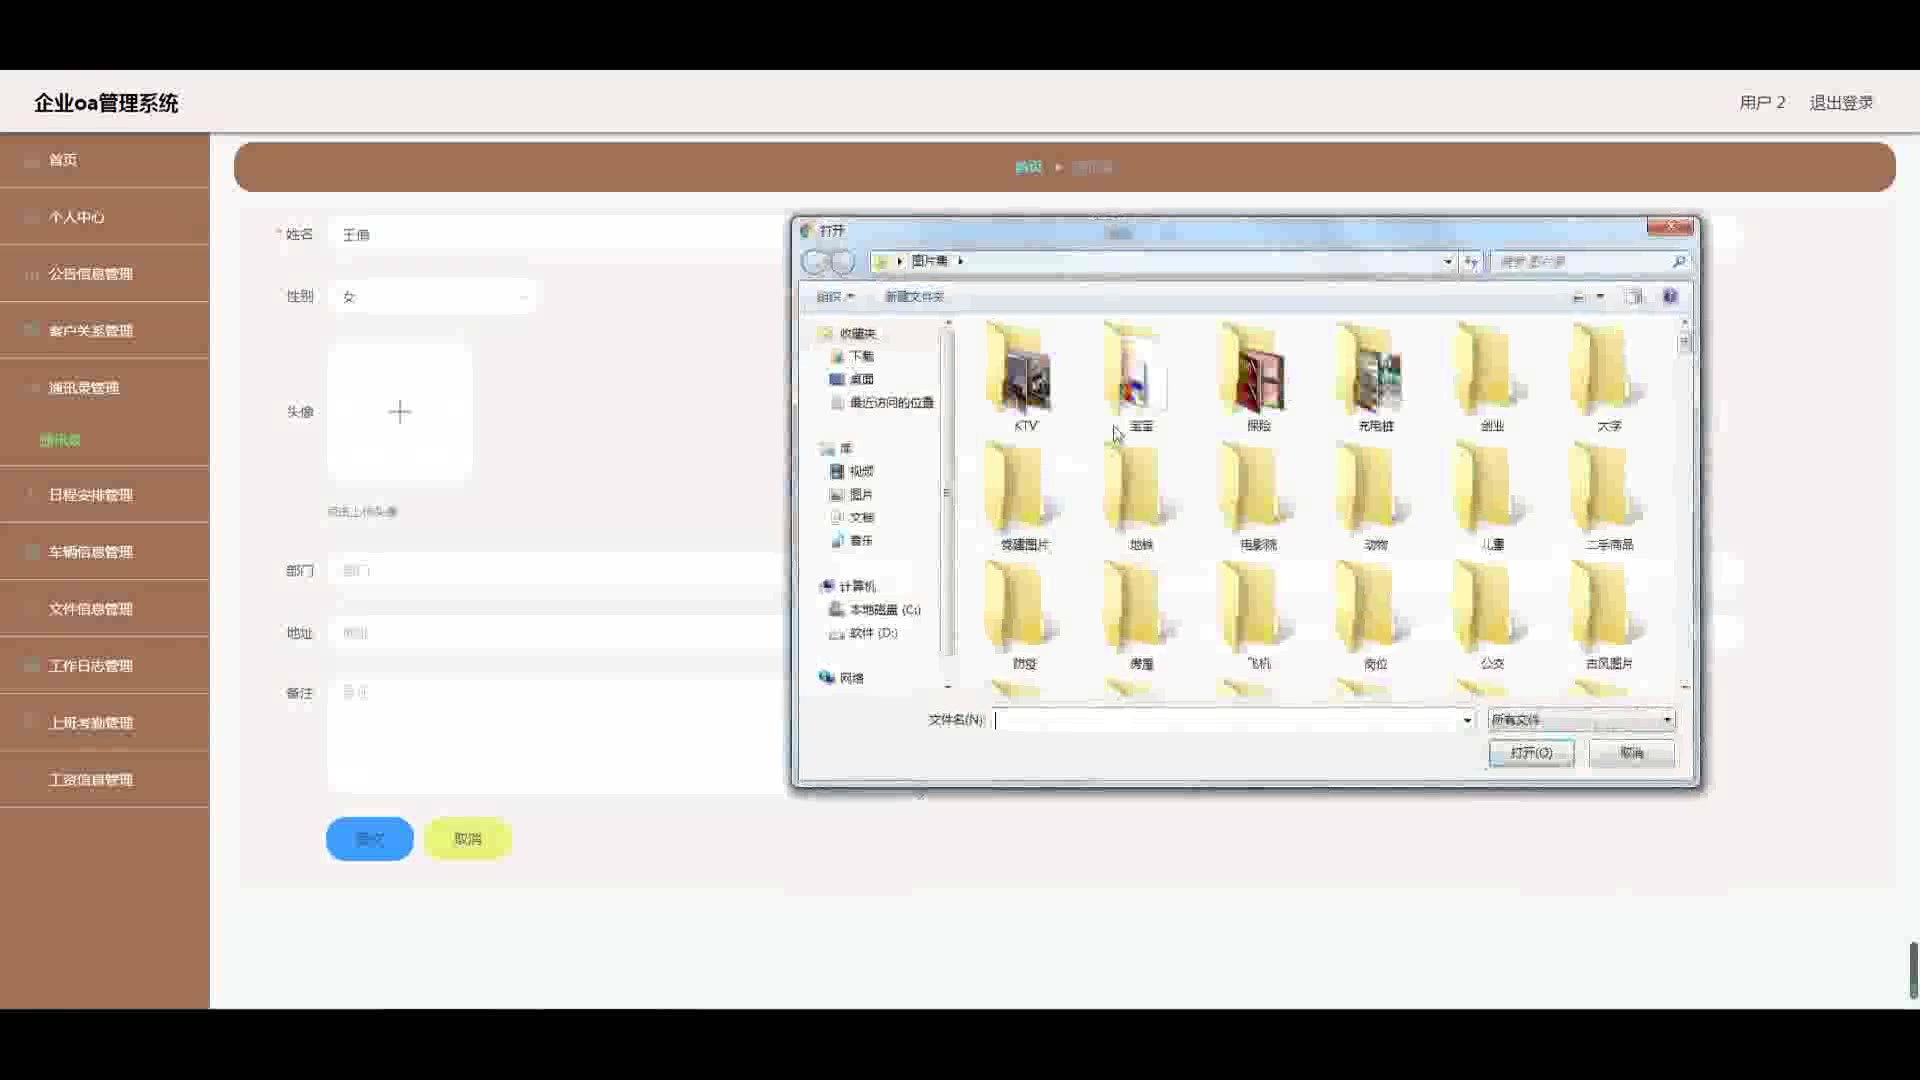The width and height of the screenshot is (1920, 1080).
Task: Open the 二手商品 folder
Action: point(1609,497)
